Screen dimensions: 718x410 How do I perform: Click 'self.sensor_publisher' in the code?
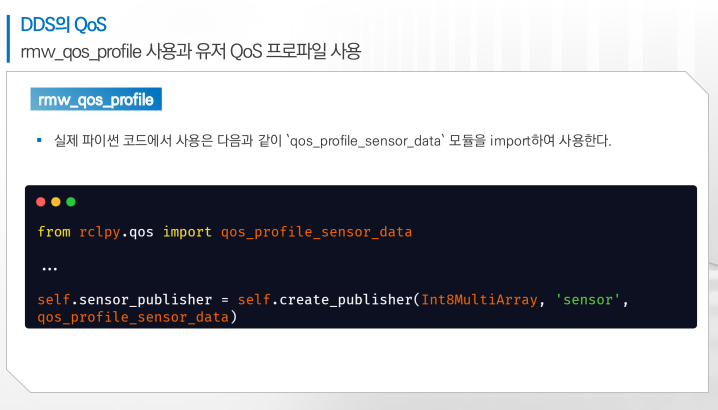125,300
